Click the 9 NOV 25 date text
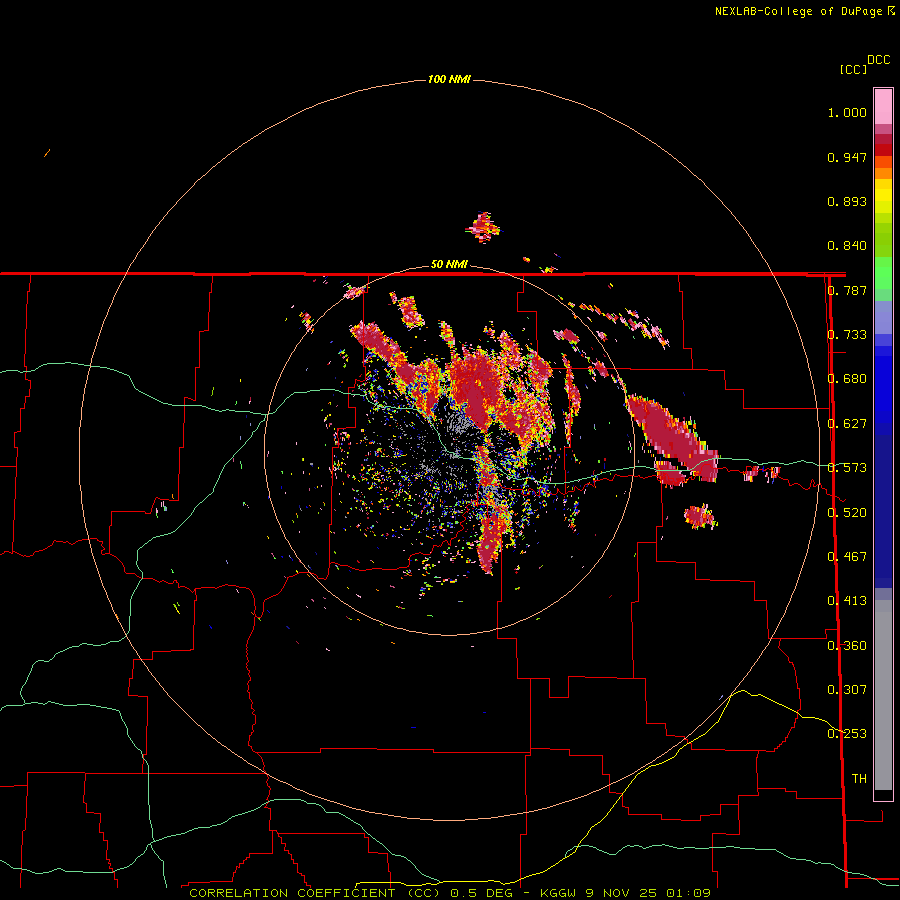The width and height of the screenshot is (900, 900). pyautogui.click(x=621, y=893)
